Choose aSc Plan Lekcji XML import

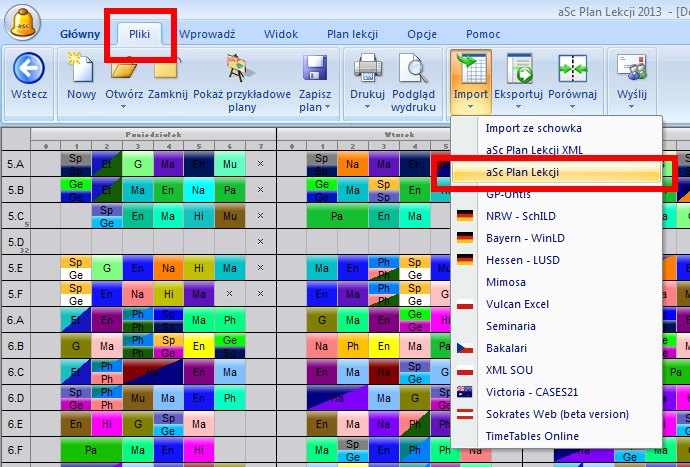pos(557,150)
